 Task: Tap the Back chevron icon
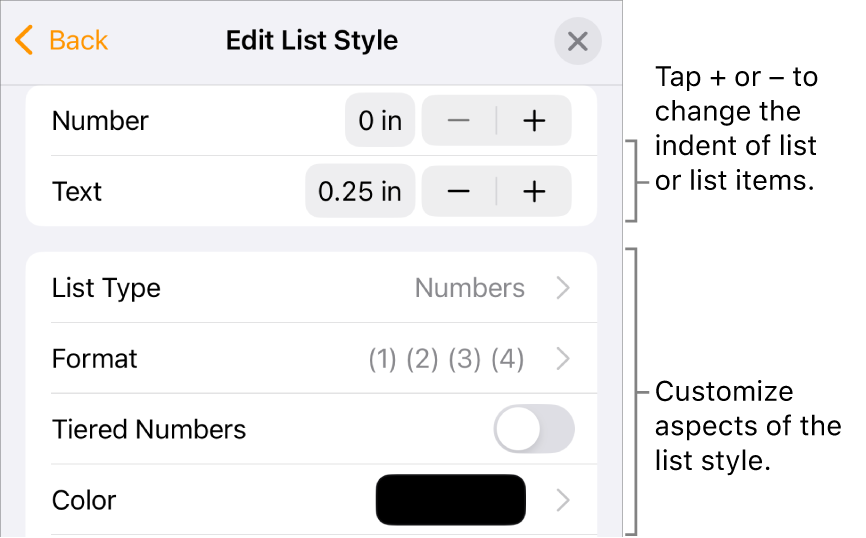click(25, 40)
